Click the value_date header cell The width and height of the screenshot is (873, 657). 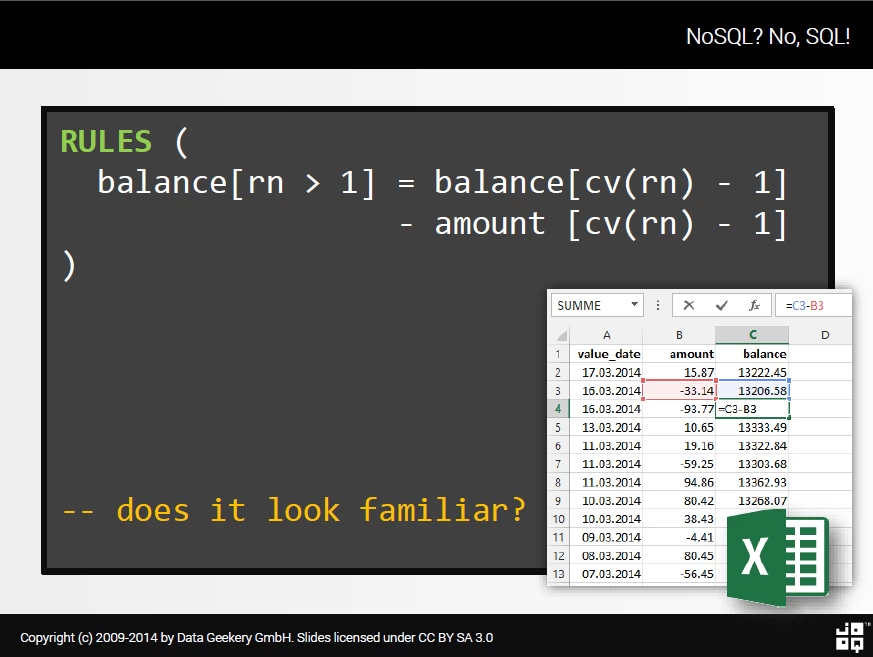coord(606,354)
